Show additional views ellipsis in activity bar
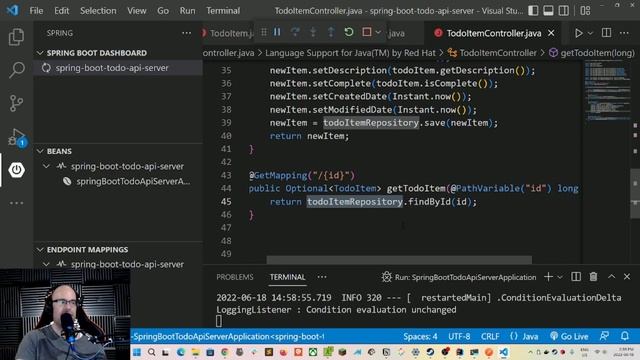The image size is (640, 360). [16, 203]
